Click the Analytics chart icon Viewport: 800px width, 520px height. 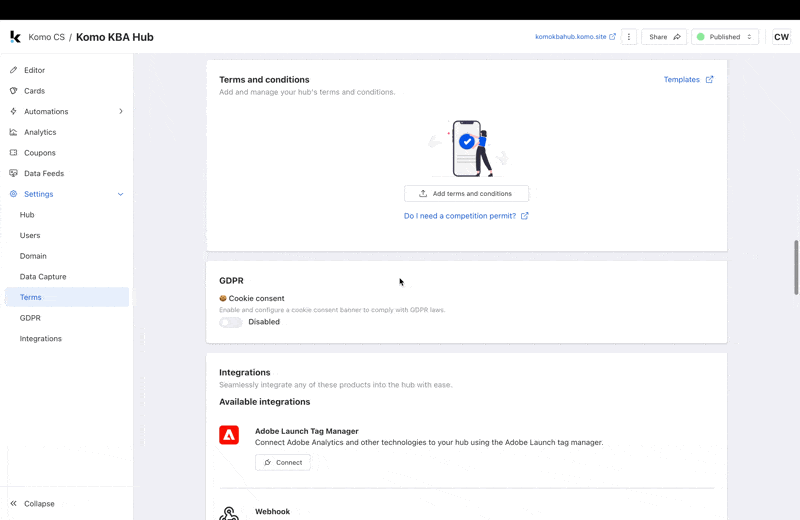14,132
